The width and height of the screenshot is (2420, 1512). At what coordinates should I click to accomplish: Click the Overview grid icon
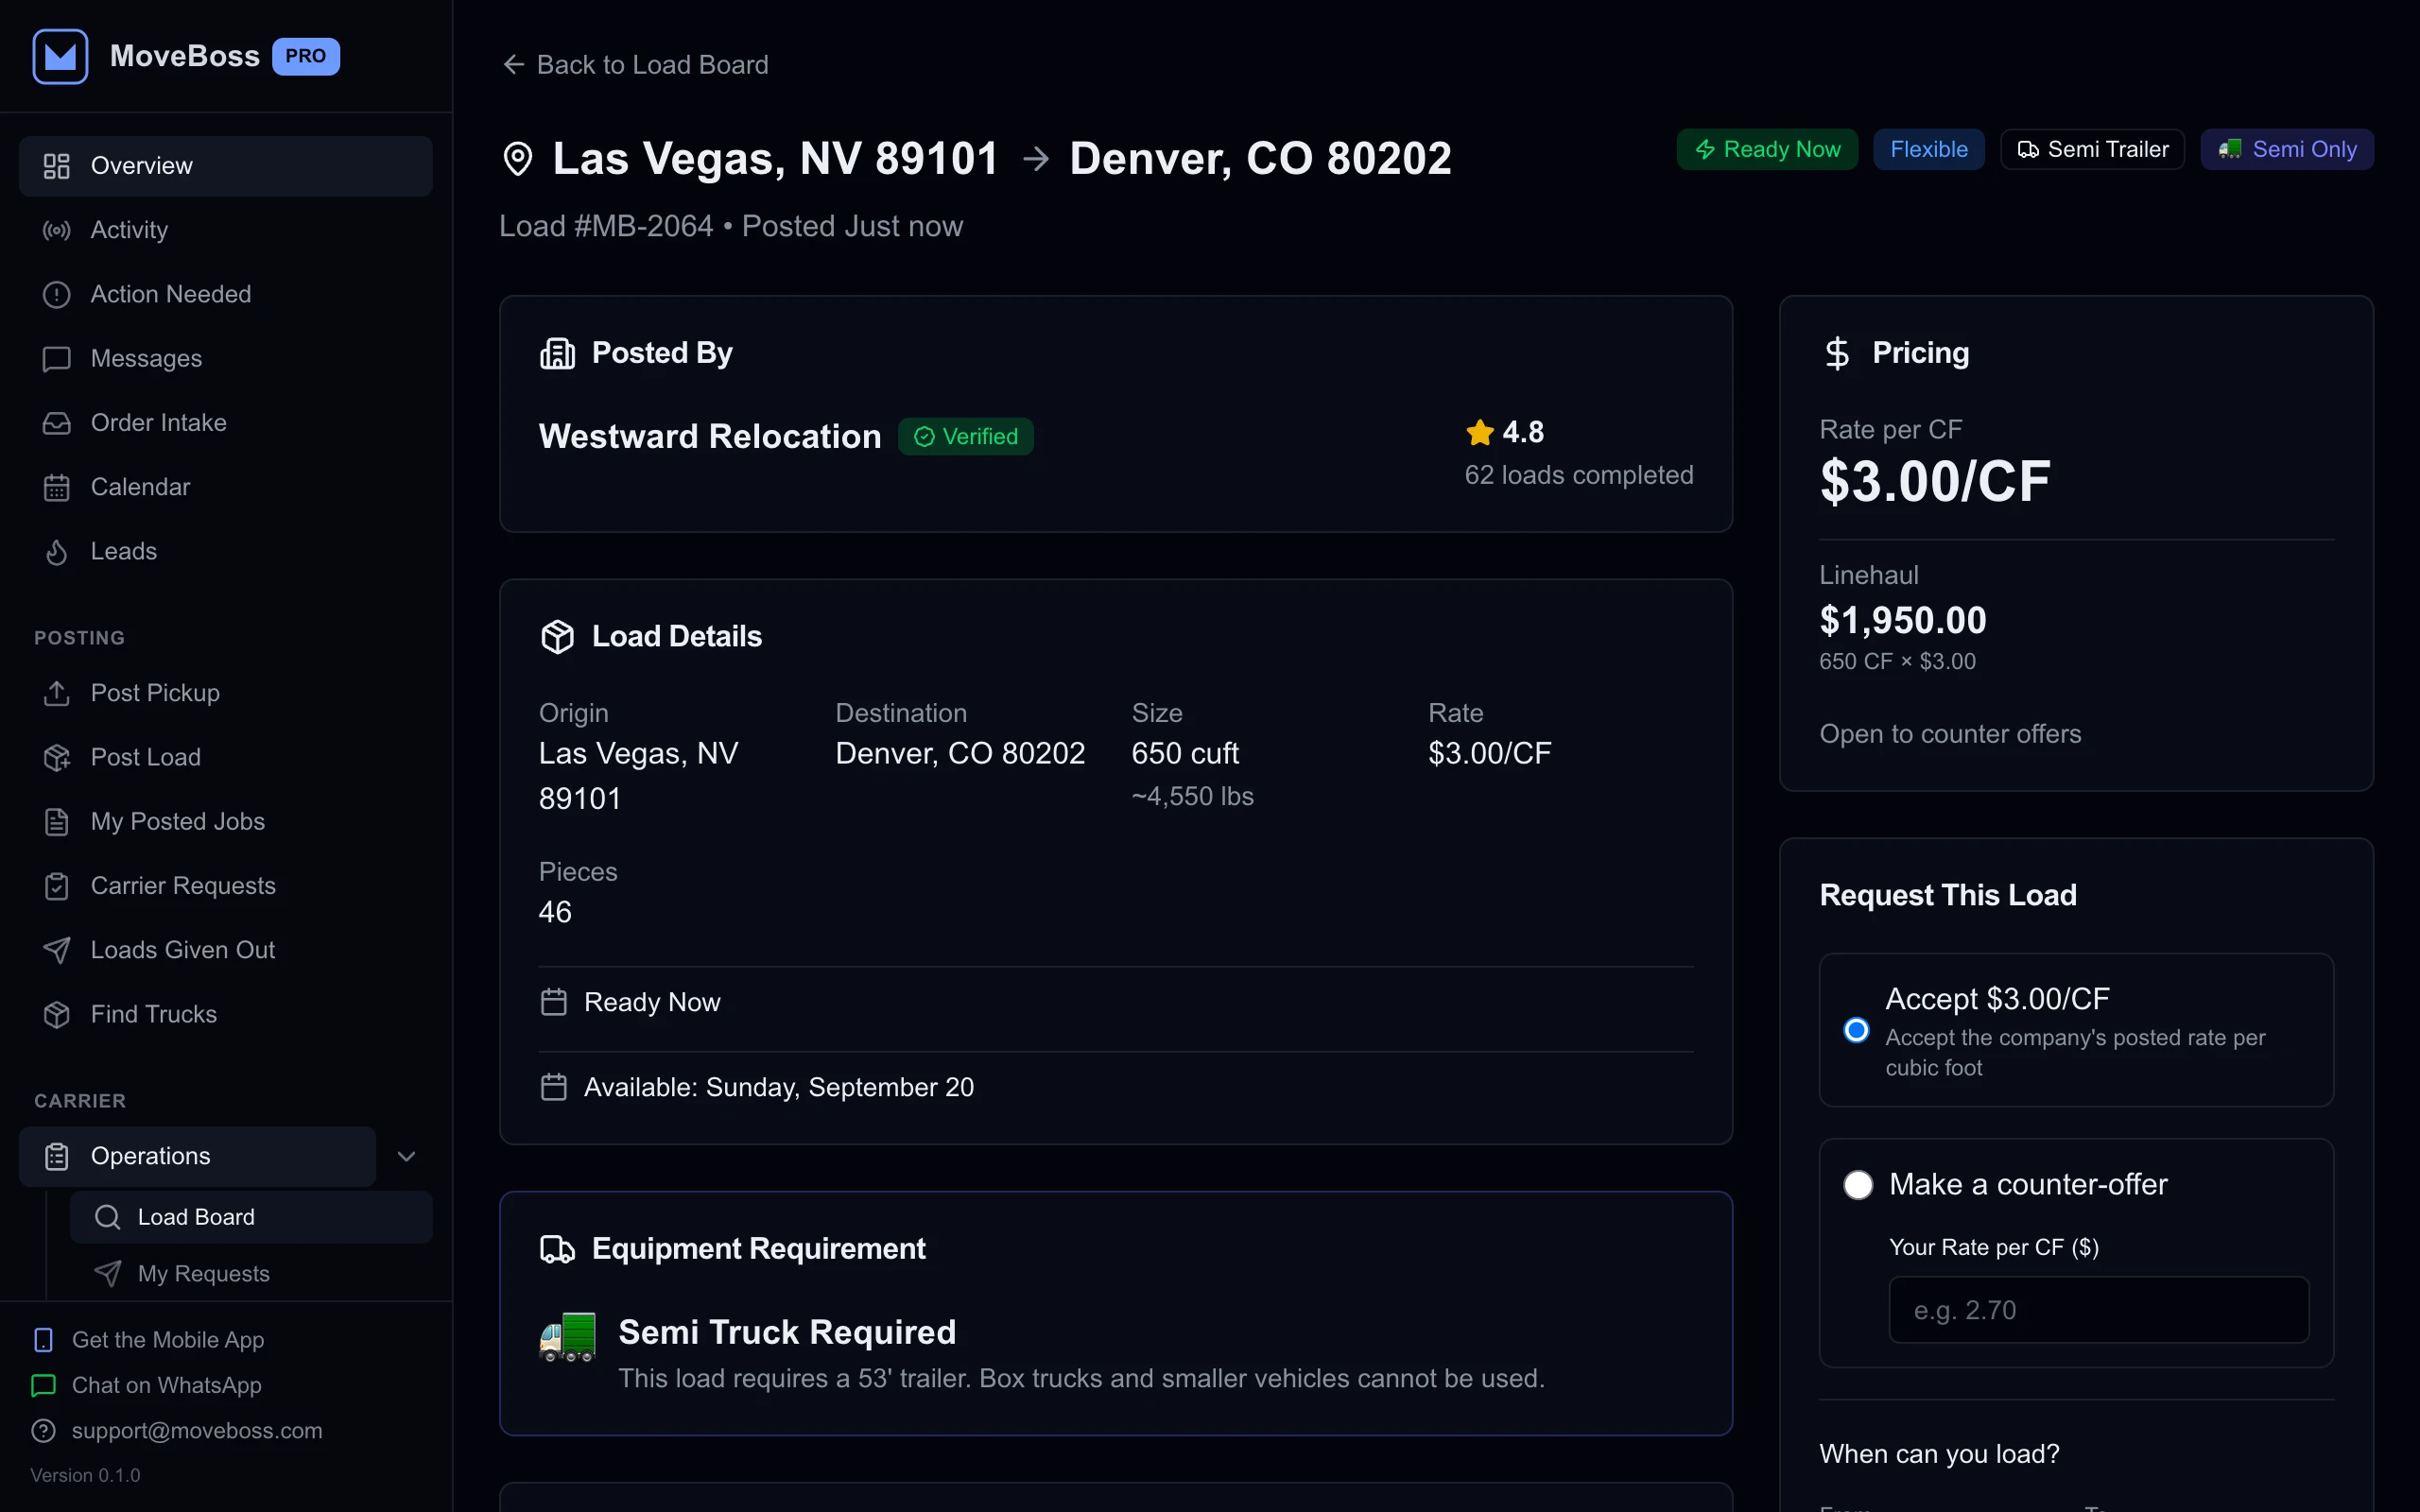pos(57,166)
